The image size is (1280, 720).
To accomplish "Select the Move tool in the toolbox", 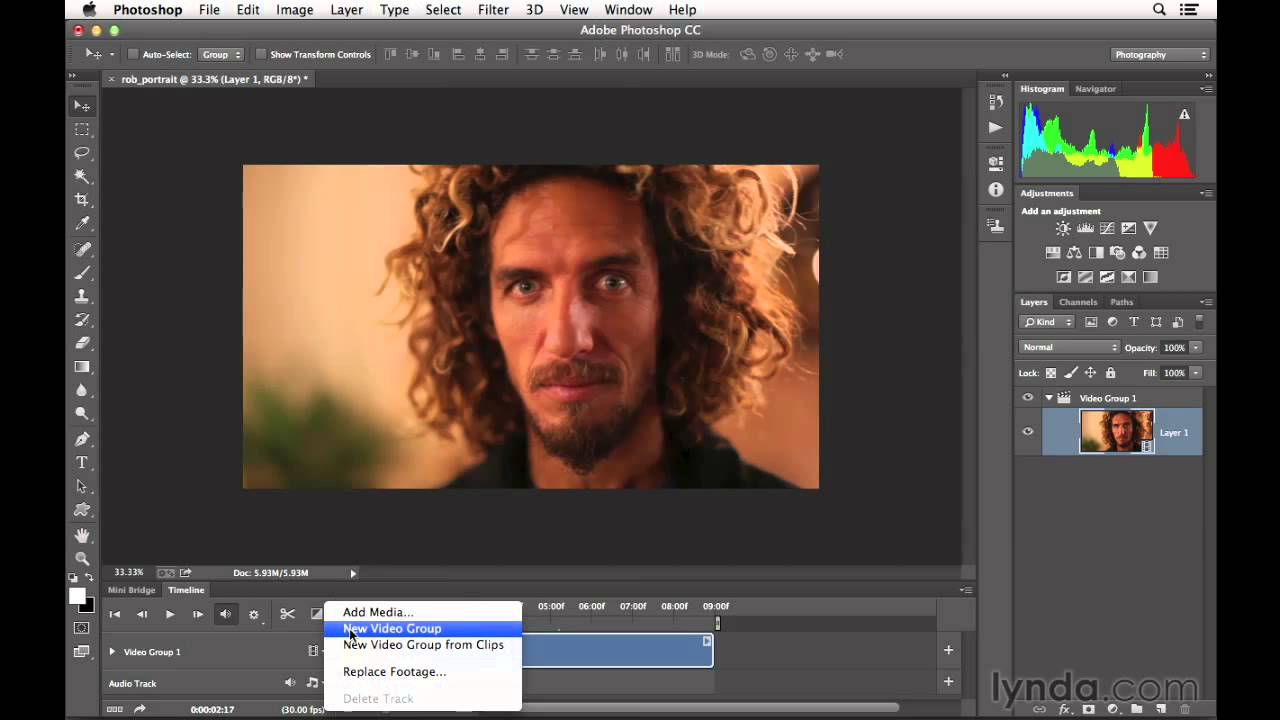I will pyautogui.click(x=82, y=106).
